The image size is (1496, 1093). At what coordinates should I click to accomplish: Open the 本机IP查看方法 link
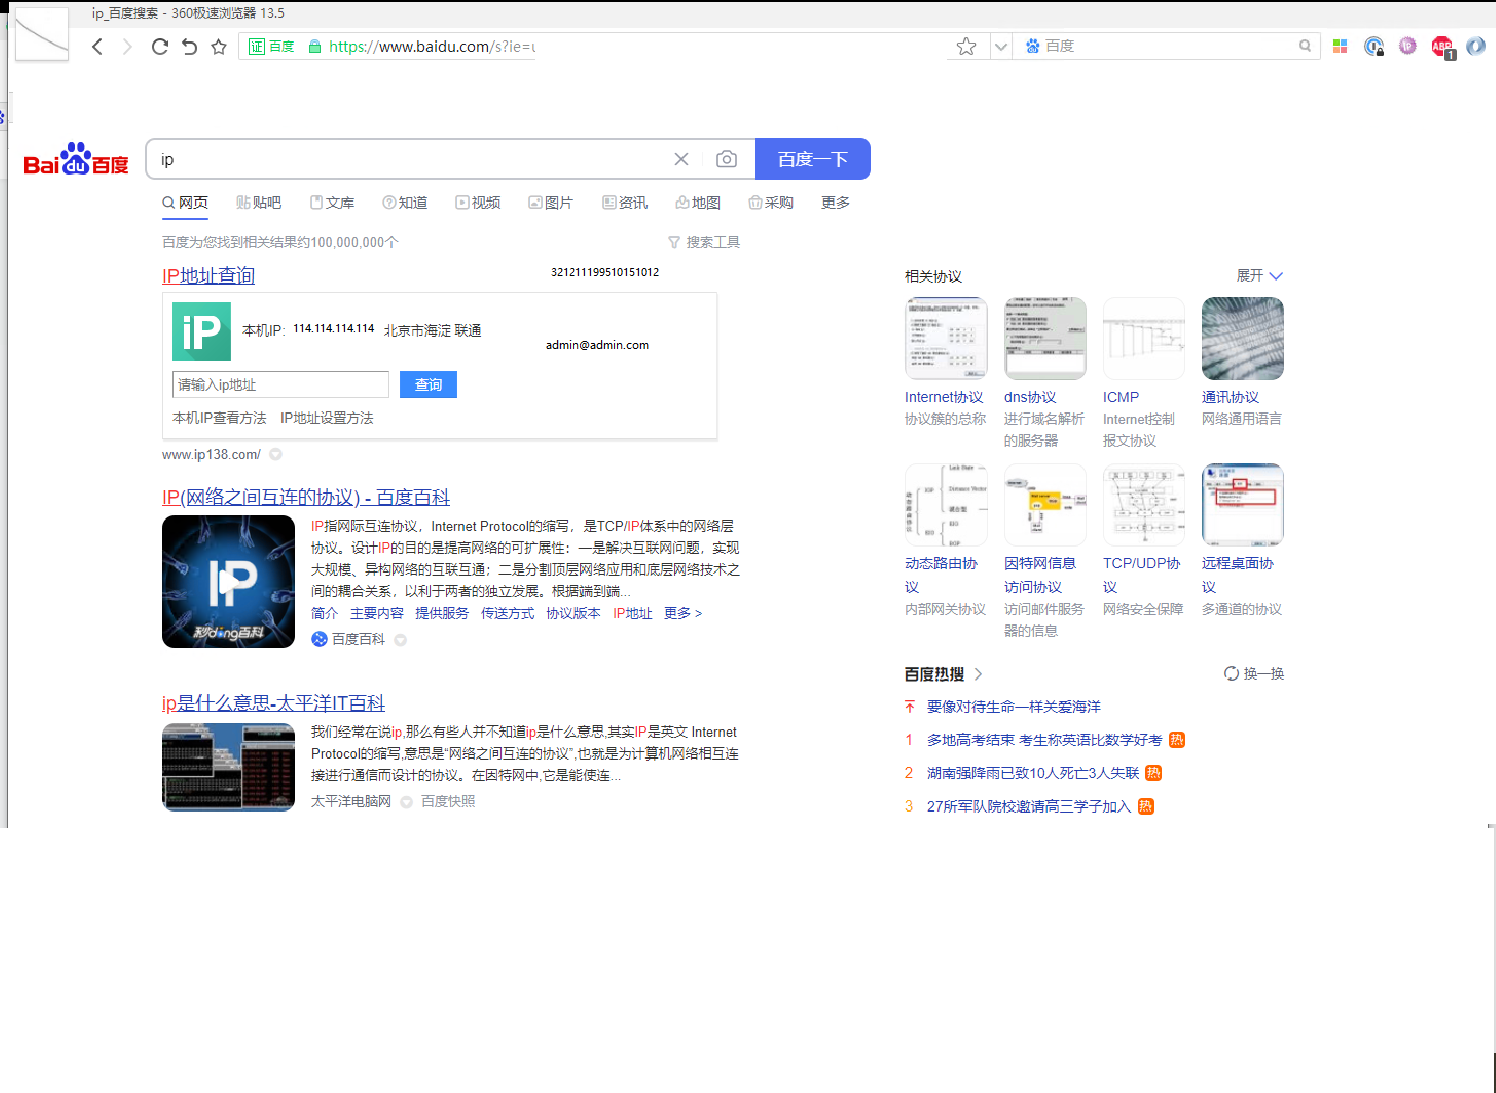click(x=219, y=418)
